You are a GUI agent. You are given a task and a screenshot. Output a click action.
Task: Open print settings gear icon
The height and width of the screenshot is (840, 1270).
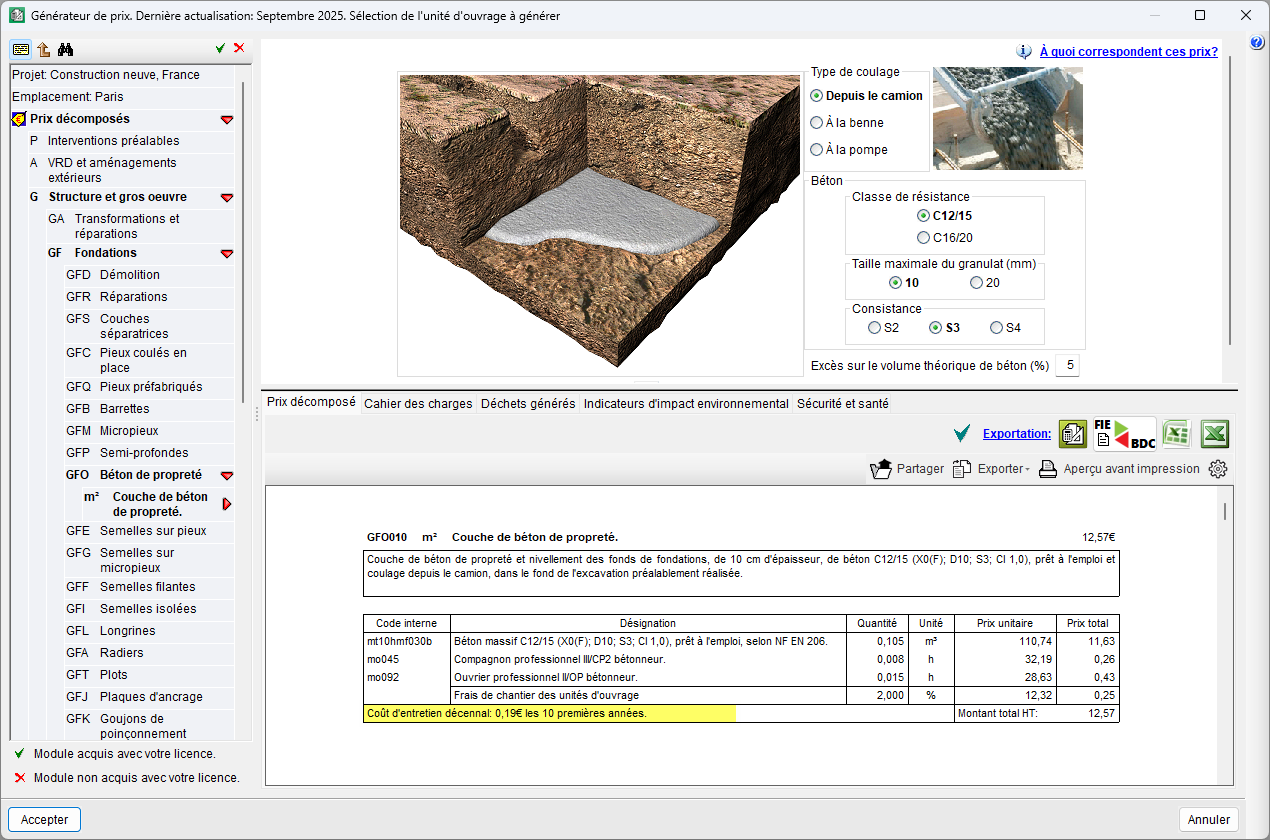point(1217,469)
